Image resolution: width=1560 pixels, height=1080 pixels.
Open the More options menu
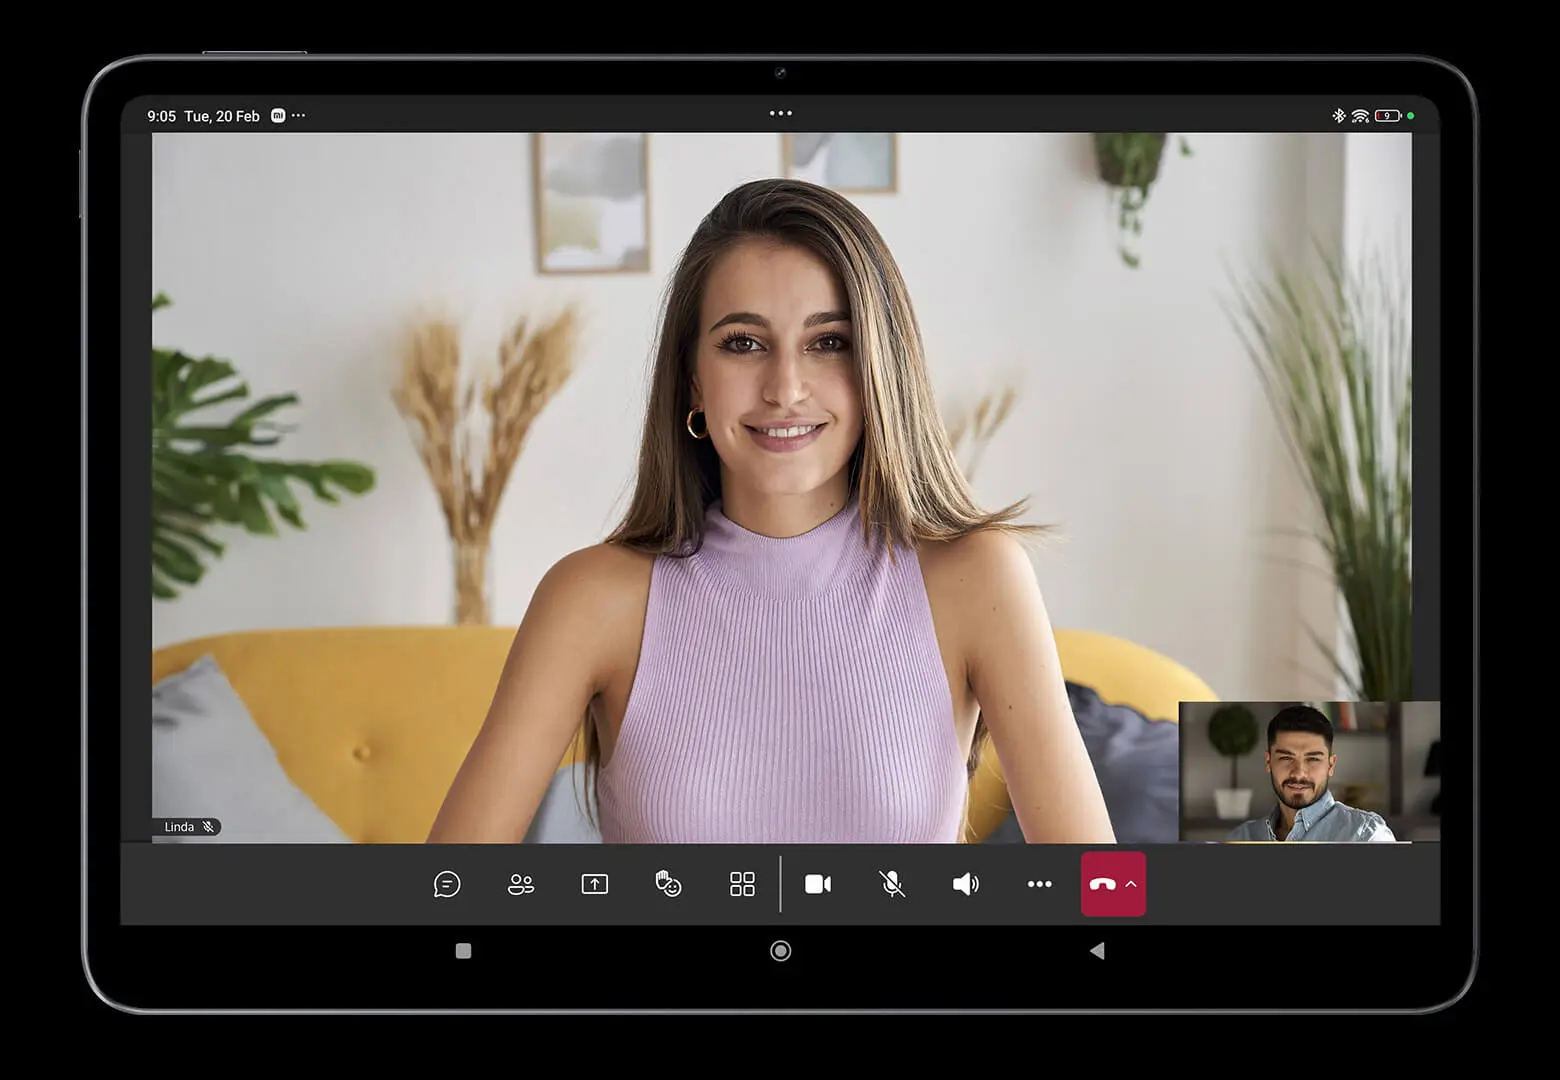[1039, 884]
